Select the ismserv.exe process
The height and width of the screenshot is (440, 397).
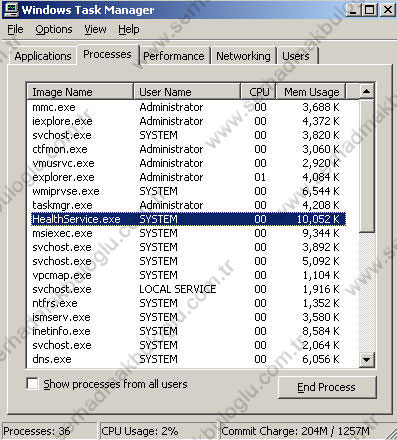coord(188,317)
